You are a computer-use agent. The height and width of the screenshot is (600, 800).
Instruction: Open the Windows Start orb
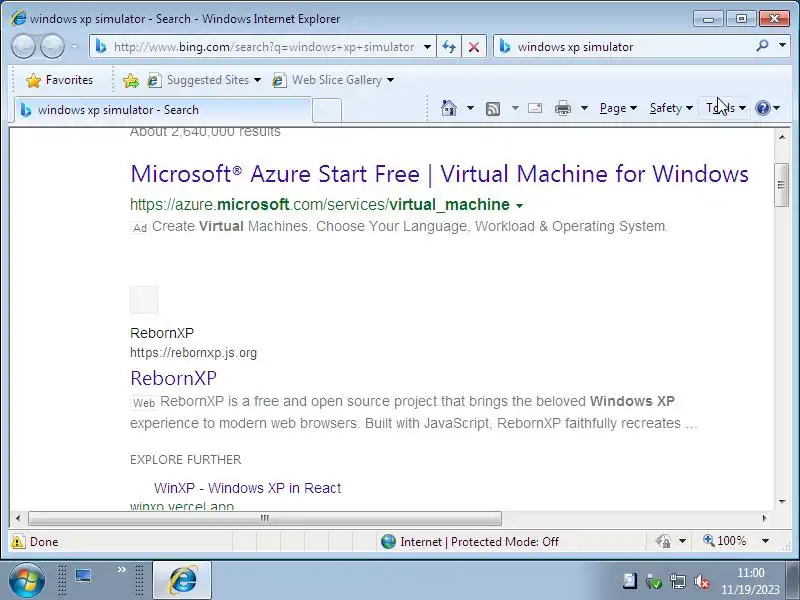tap(26, 581)
